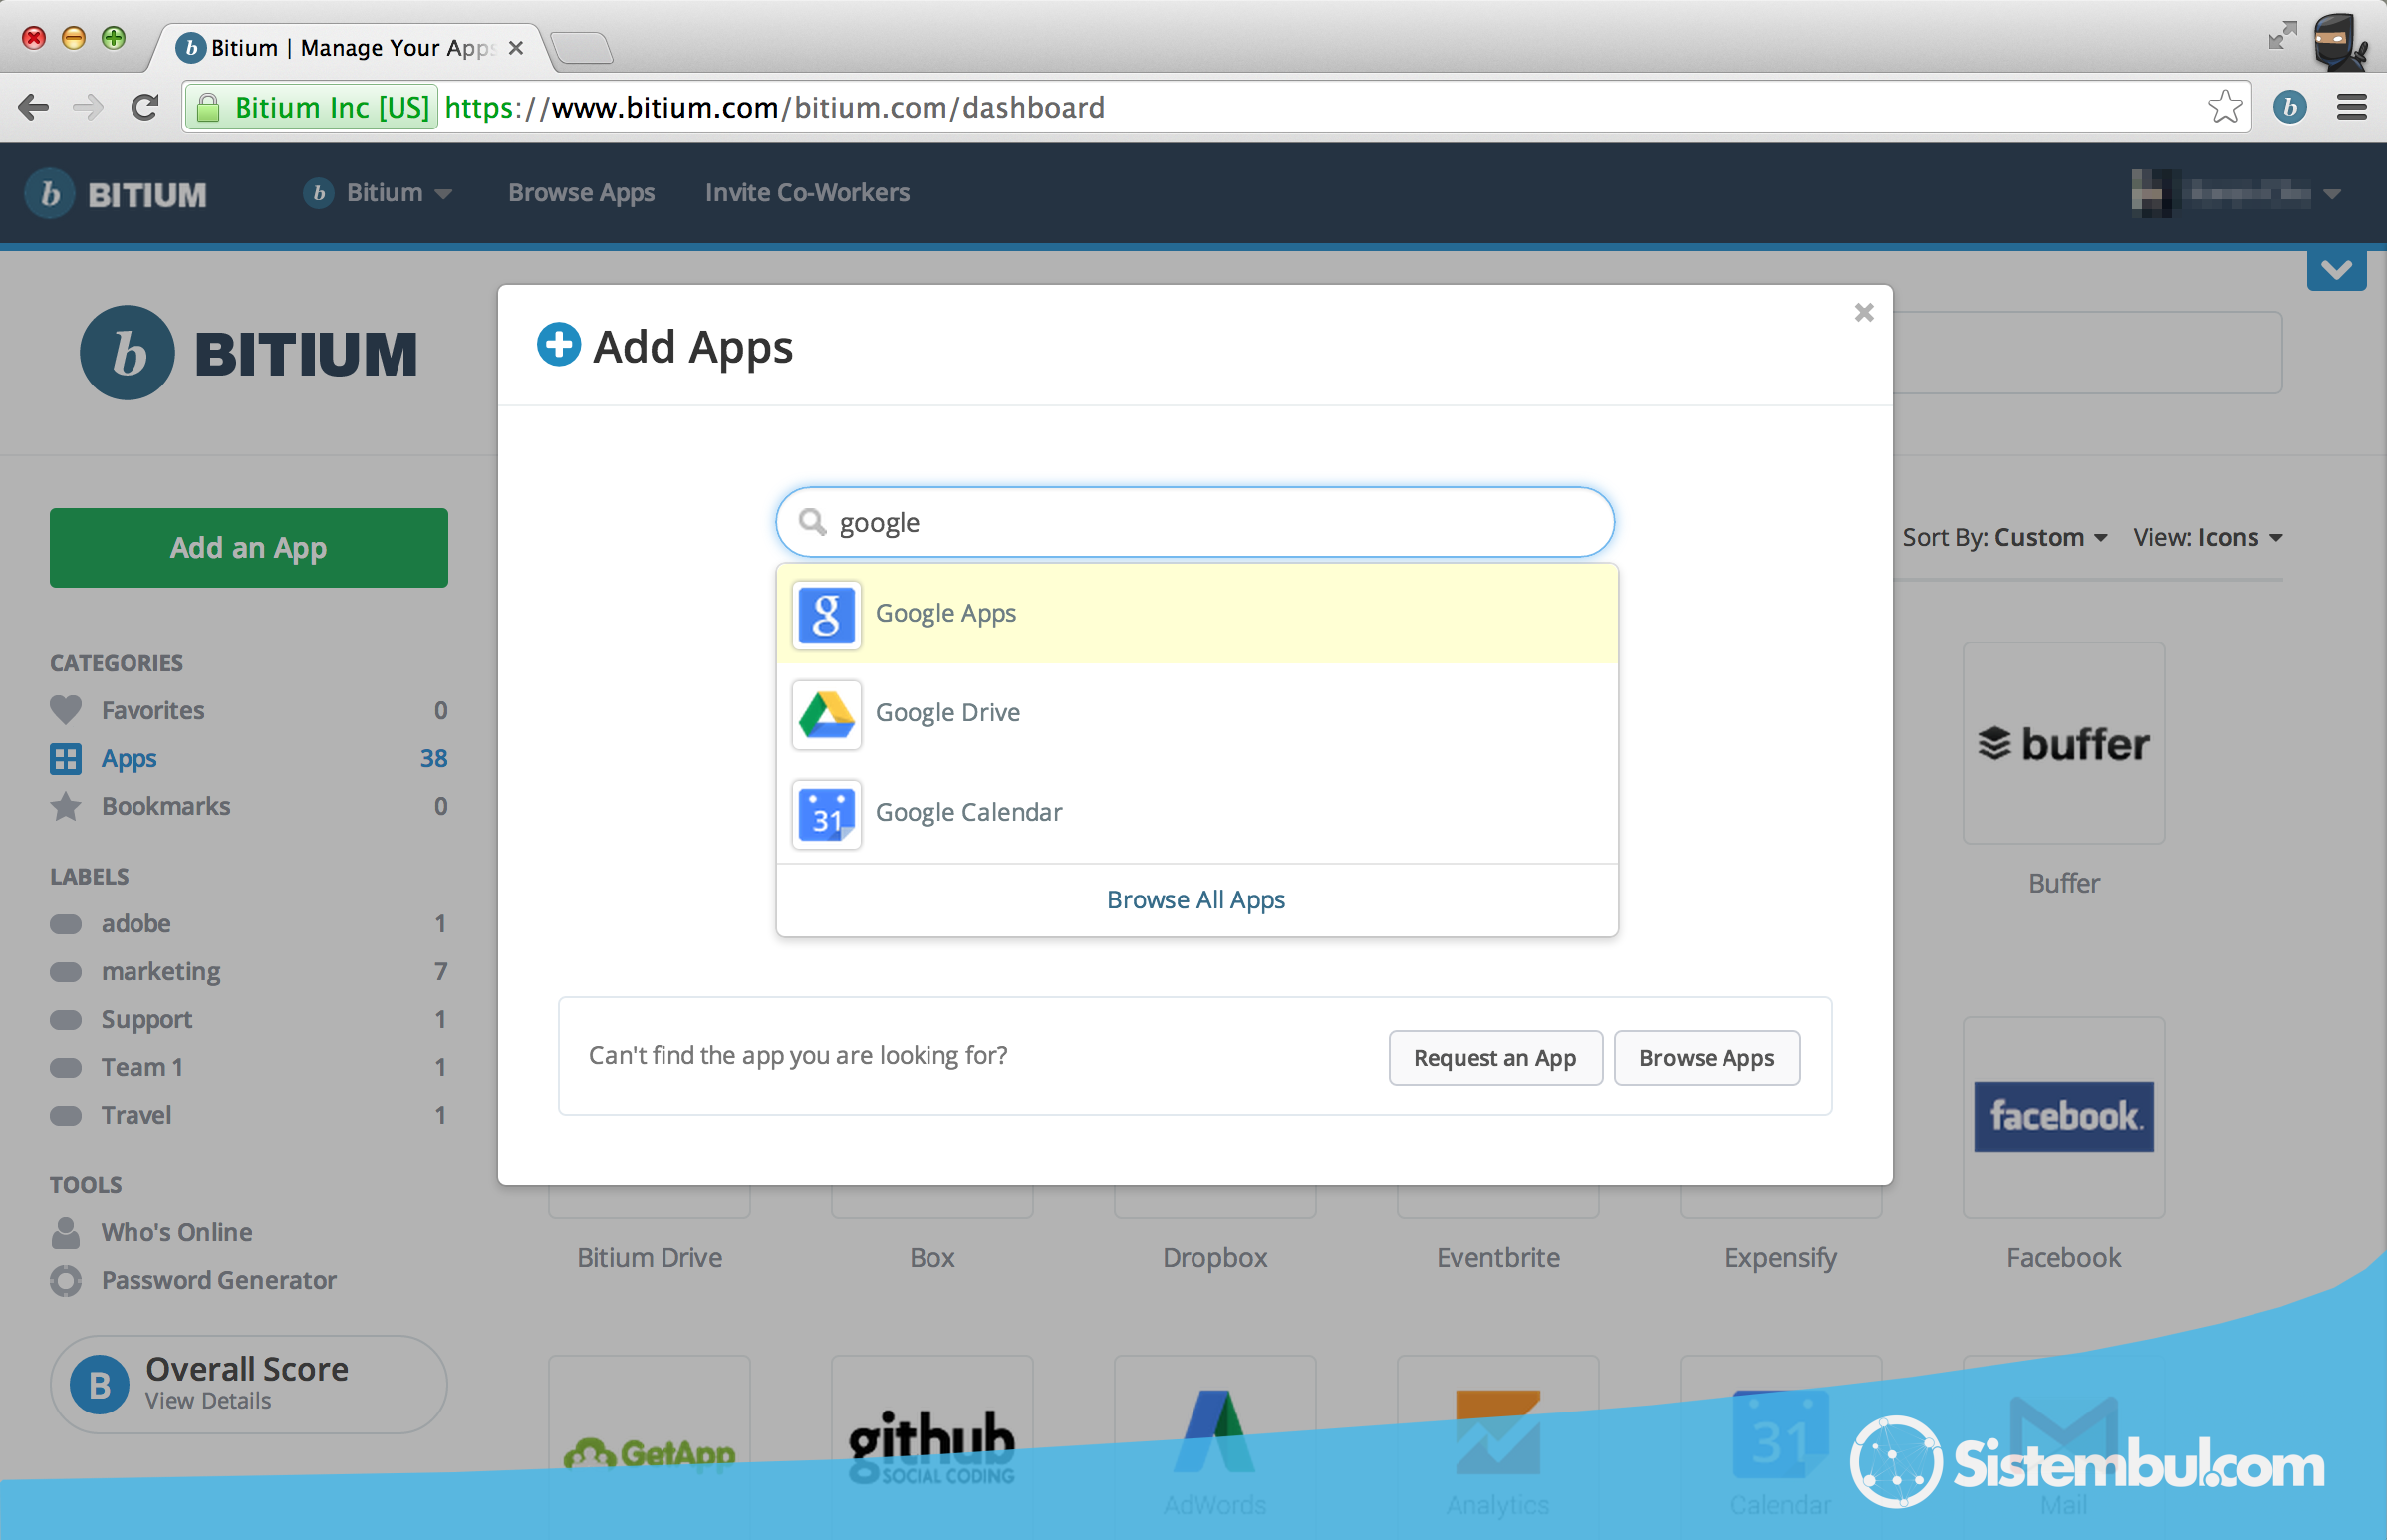Reload the page

tap(145, 107)
